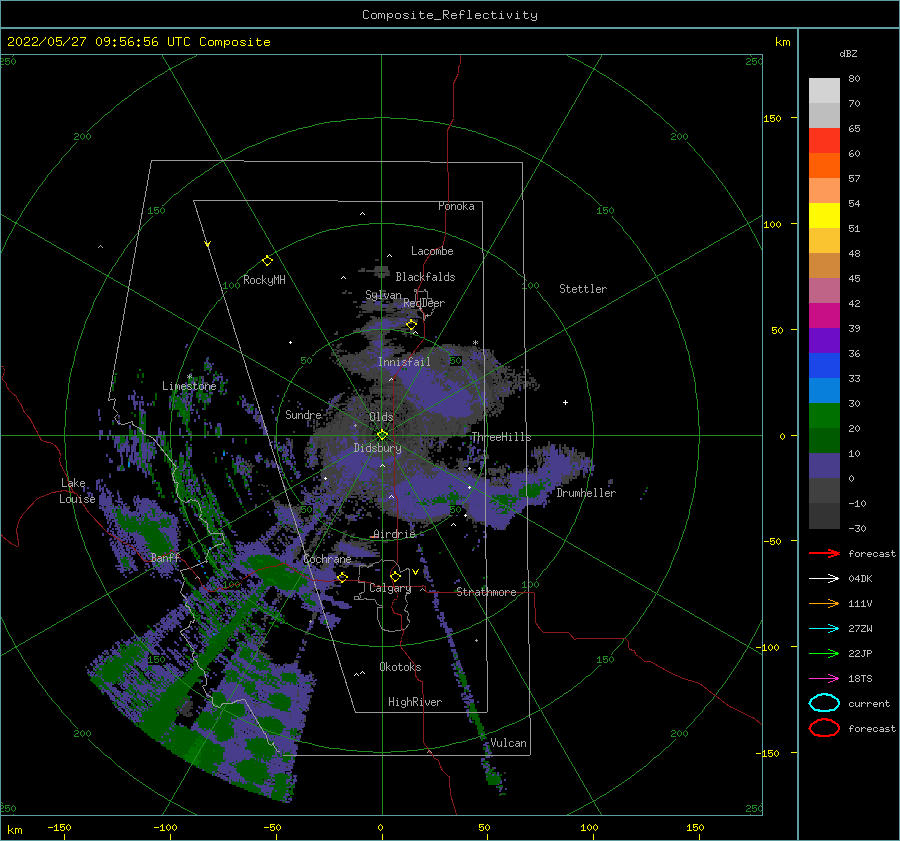Screen dimensions: 900x841
Task: Pick the red 60–65 dBZ color swatch
Action: pyautogui.click(x=824, y=141)
